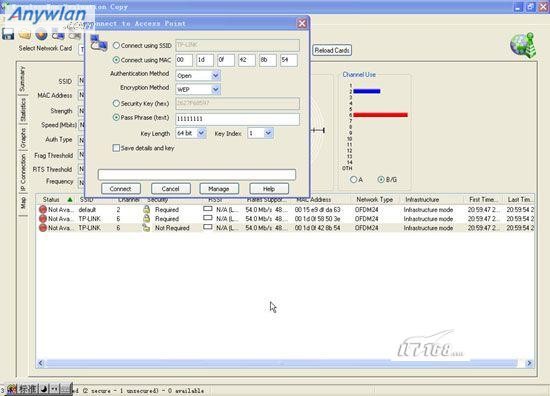Open the IP Connection side tab
The image size is (550, 396).
23,173
